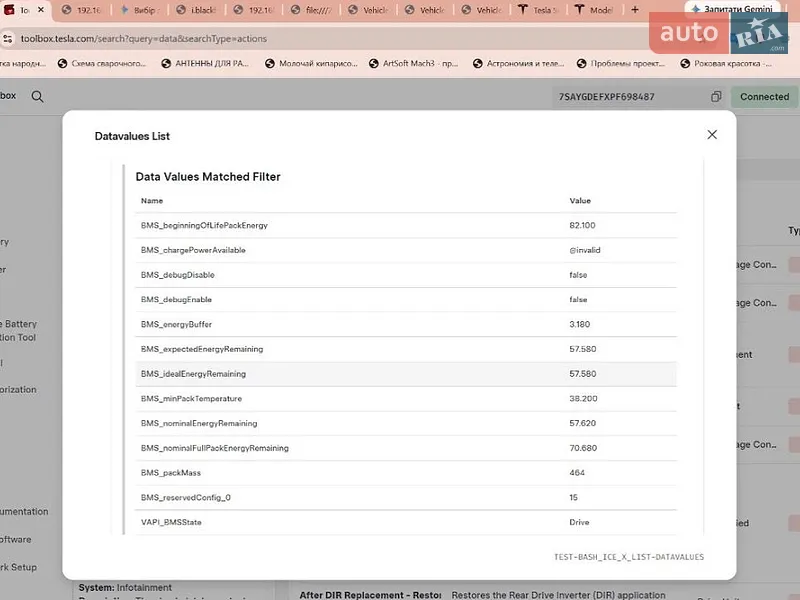This screenshot has height=600, width=800.
Task: Open the Молочай кипарисо bookmark
Action: pos(311,63)
